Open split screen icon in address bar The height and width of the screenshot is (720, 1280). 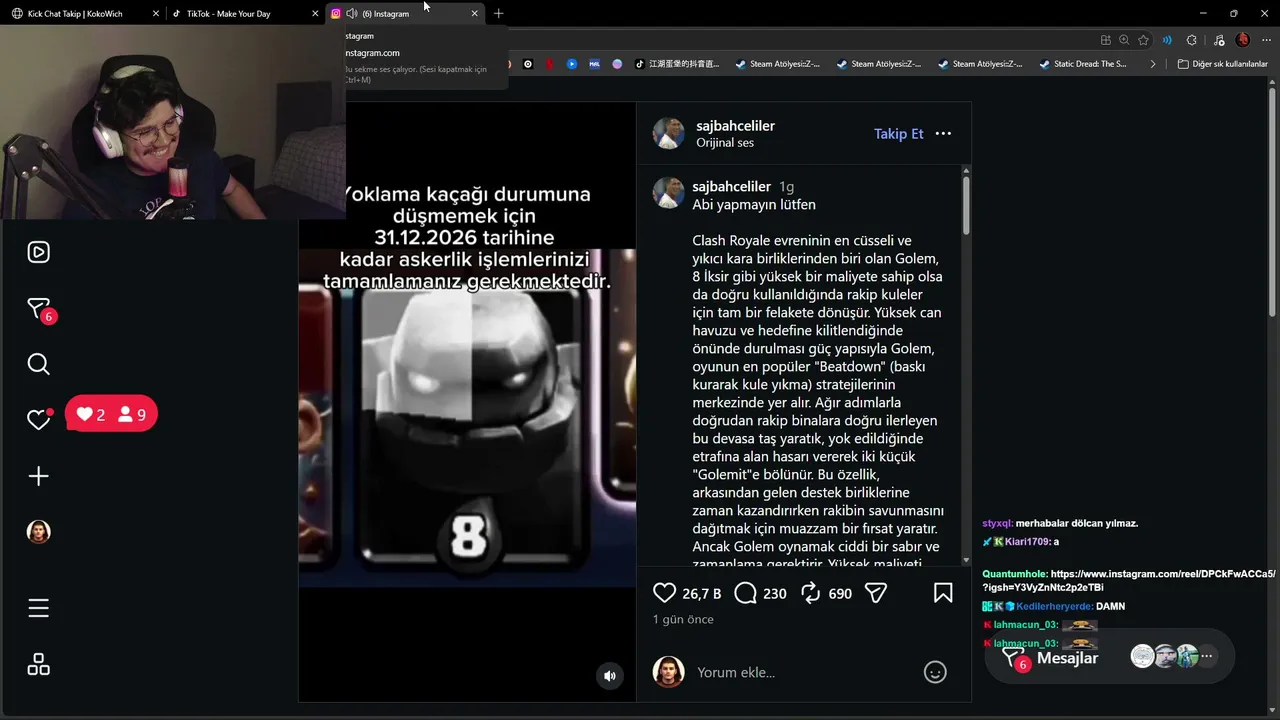click(x=1105, y=40)
